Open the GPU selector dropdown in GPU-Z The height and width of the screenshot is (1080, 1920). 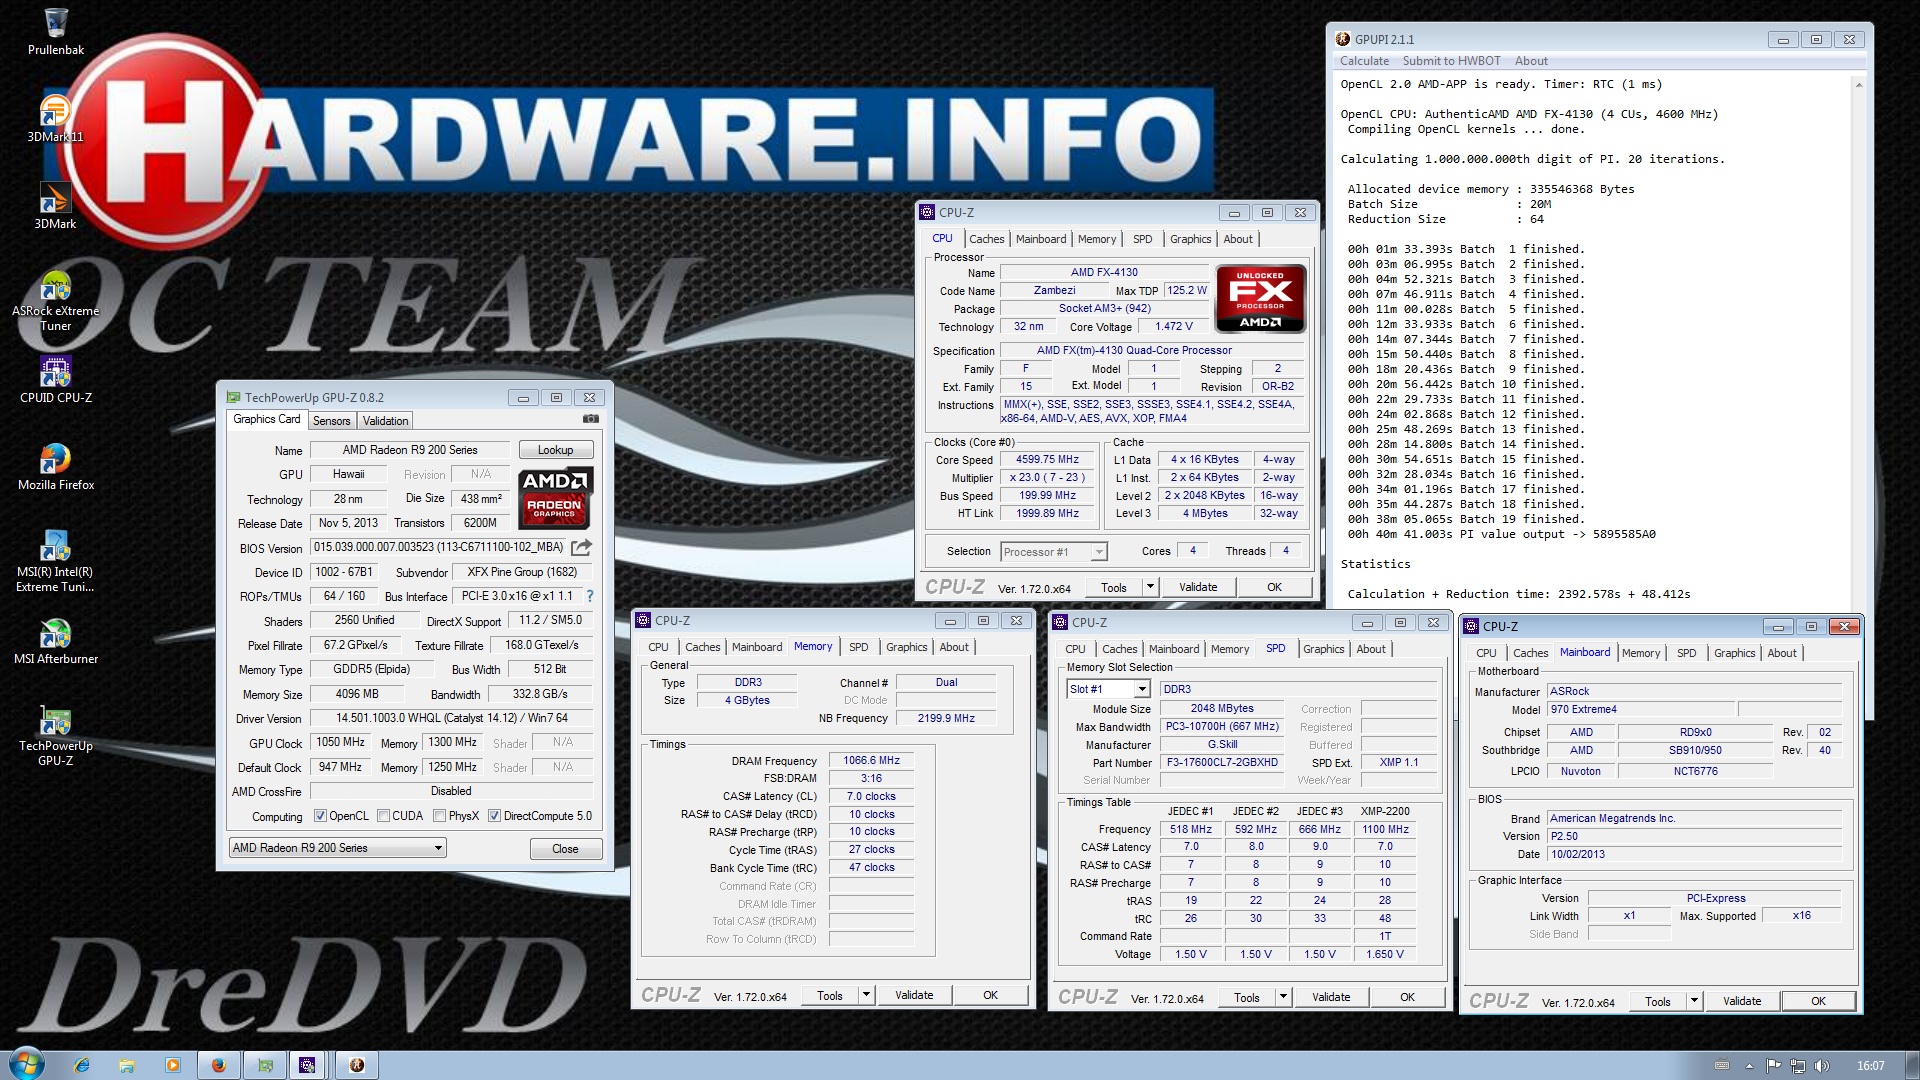pyautogui.click(x=337, y=848)
